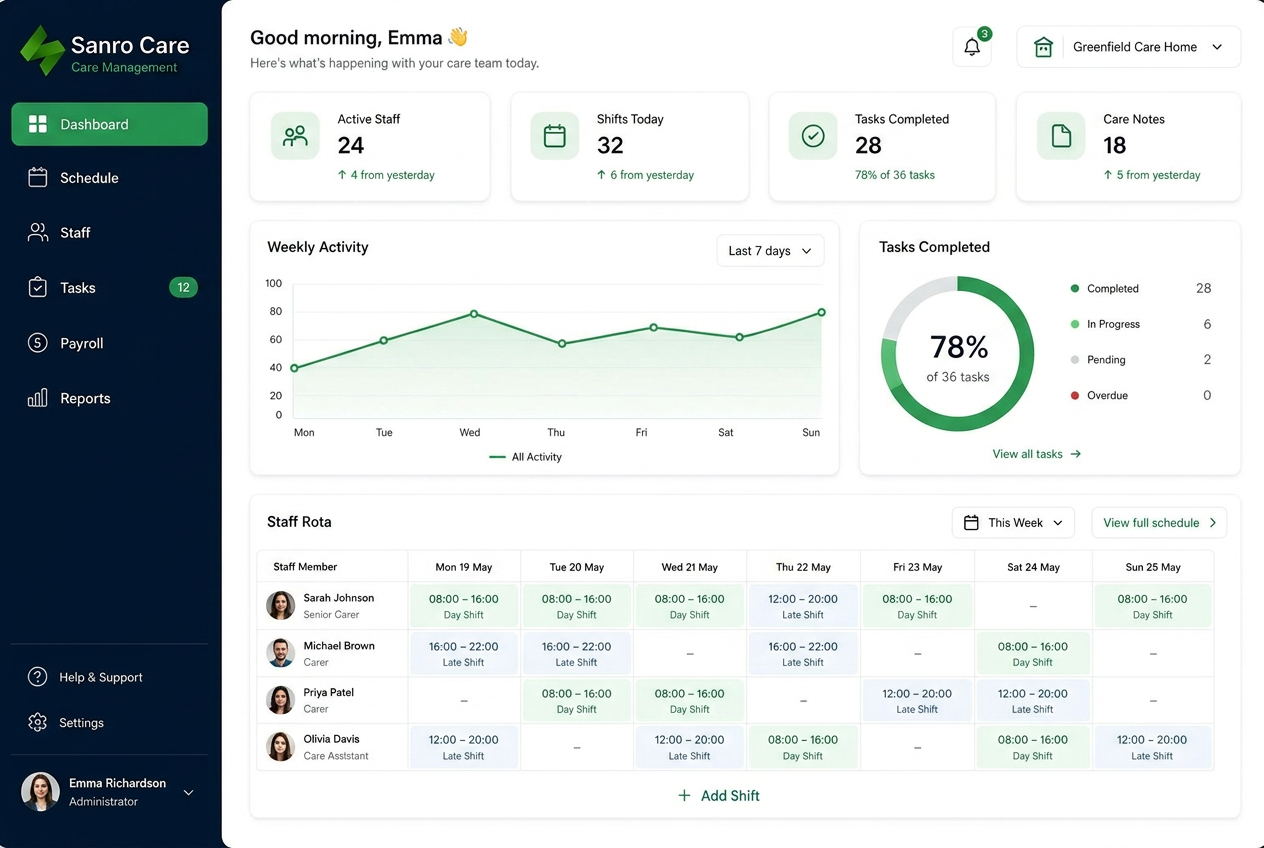Screen dimensions: 1264x848
Task: Click the Settings gear icon
Action: coord(38,722)
